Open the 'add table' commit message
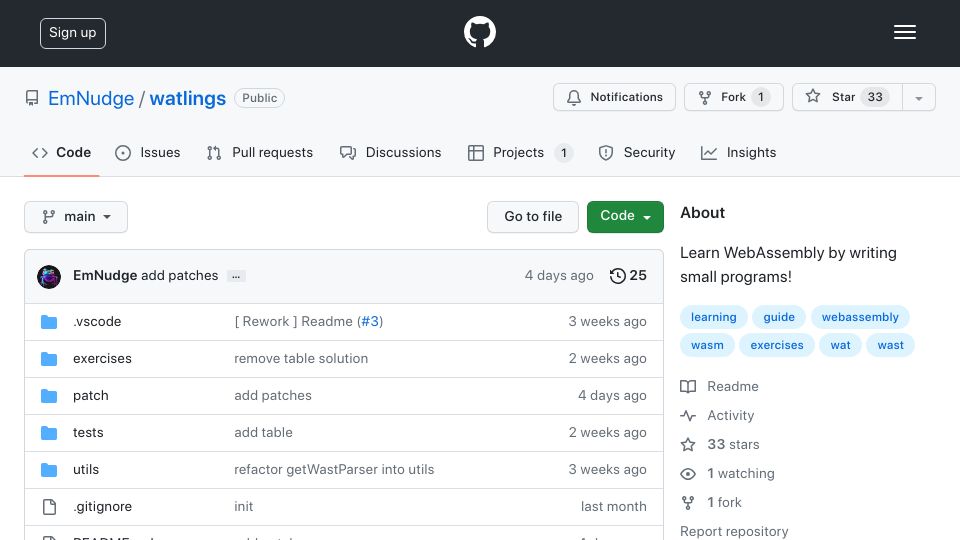This screenshot has width=960, height=540. coord(263,432)
